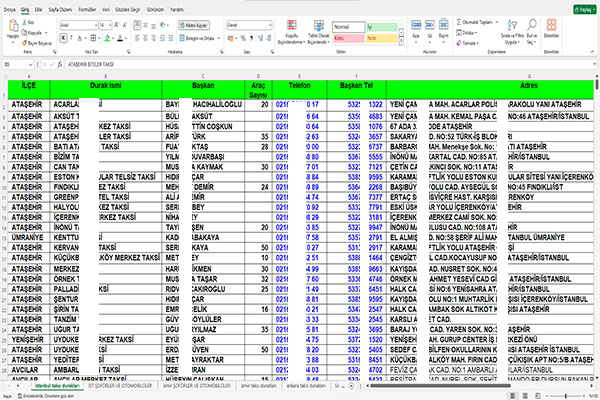
Task: Center text horizontally
Action: pyautogui.click(x=145, y=38)
